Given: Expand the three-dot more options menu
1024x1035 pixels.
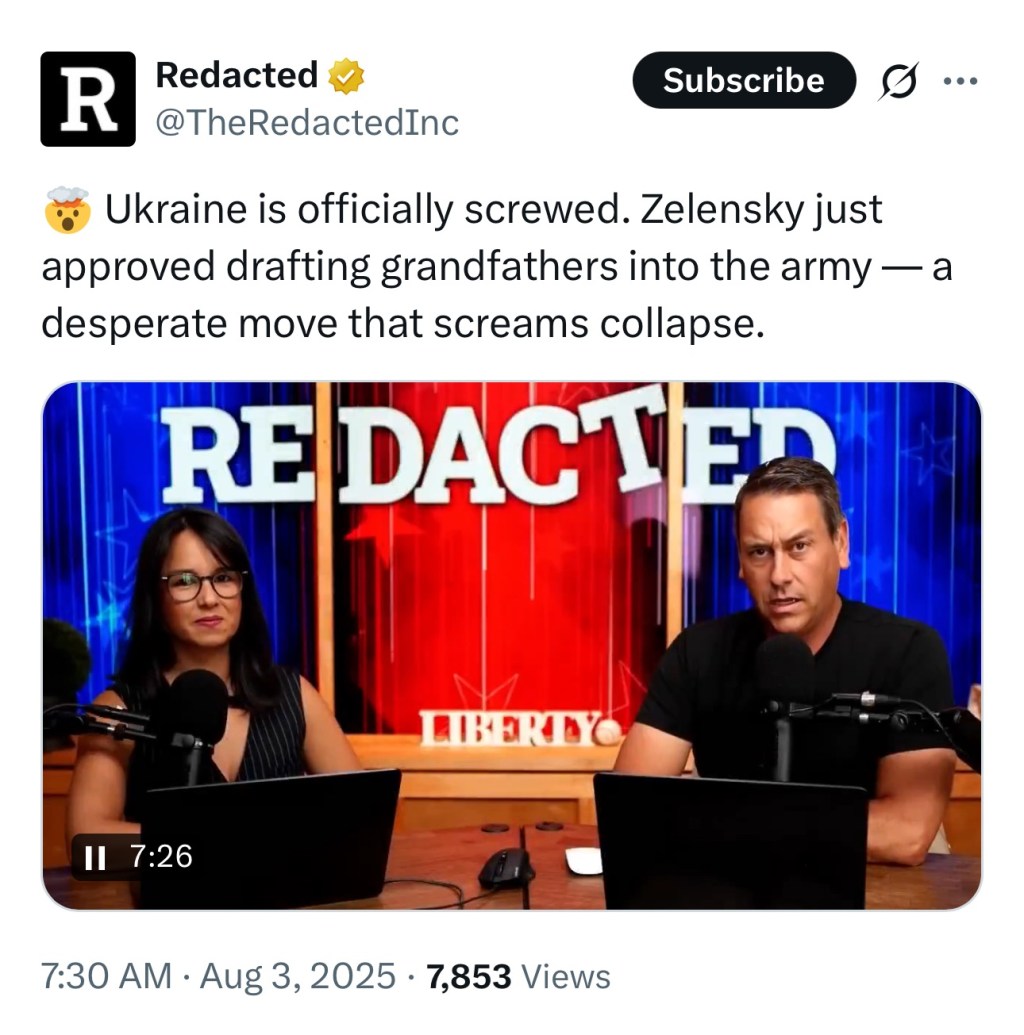Looking at the screenshot, I should (x=960, y=82).
